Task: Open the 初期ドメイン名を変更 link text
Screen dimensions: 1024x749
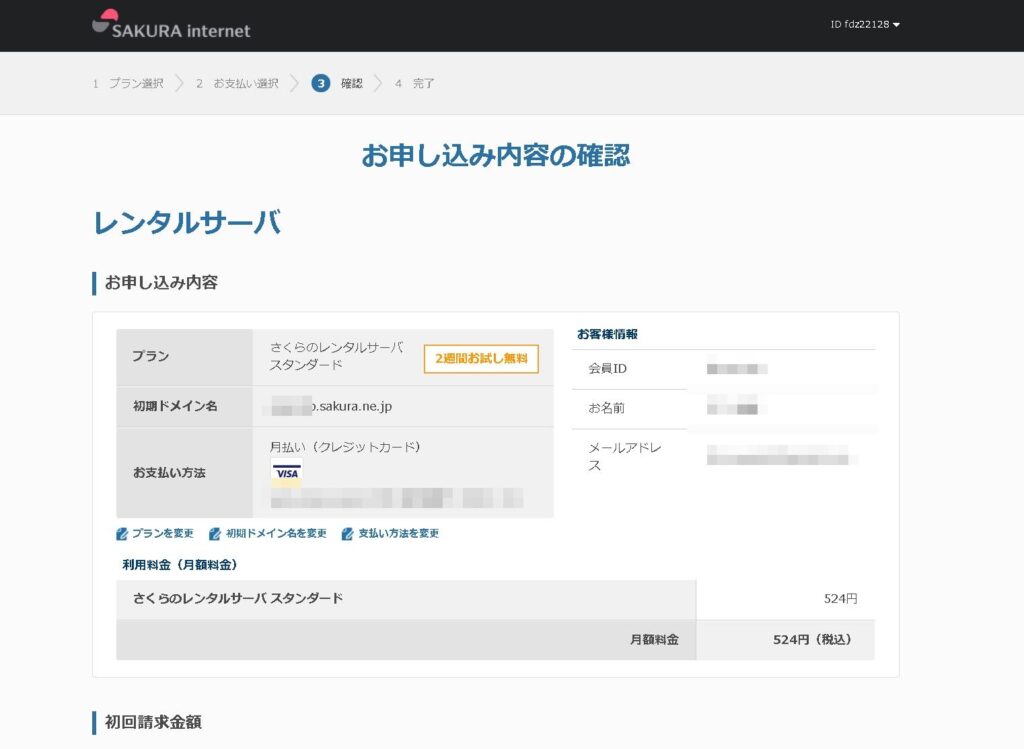Action: click(x=276, y=534)
